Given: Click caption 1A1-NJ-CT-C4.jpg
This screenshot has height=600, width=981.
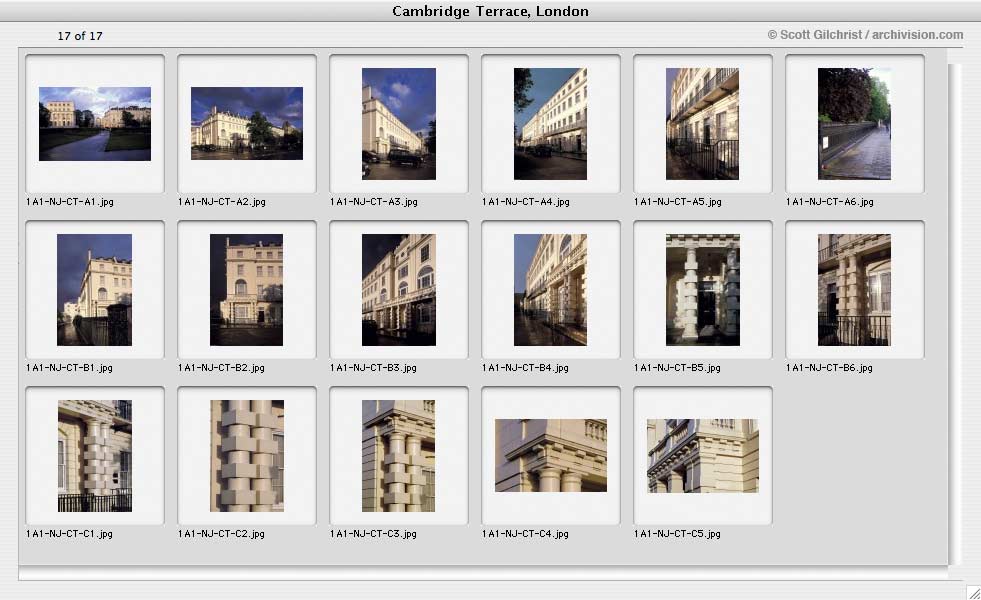Looking at the screenshot, I should 526,534.
